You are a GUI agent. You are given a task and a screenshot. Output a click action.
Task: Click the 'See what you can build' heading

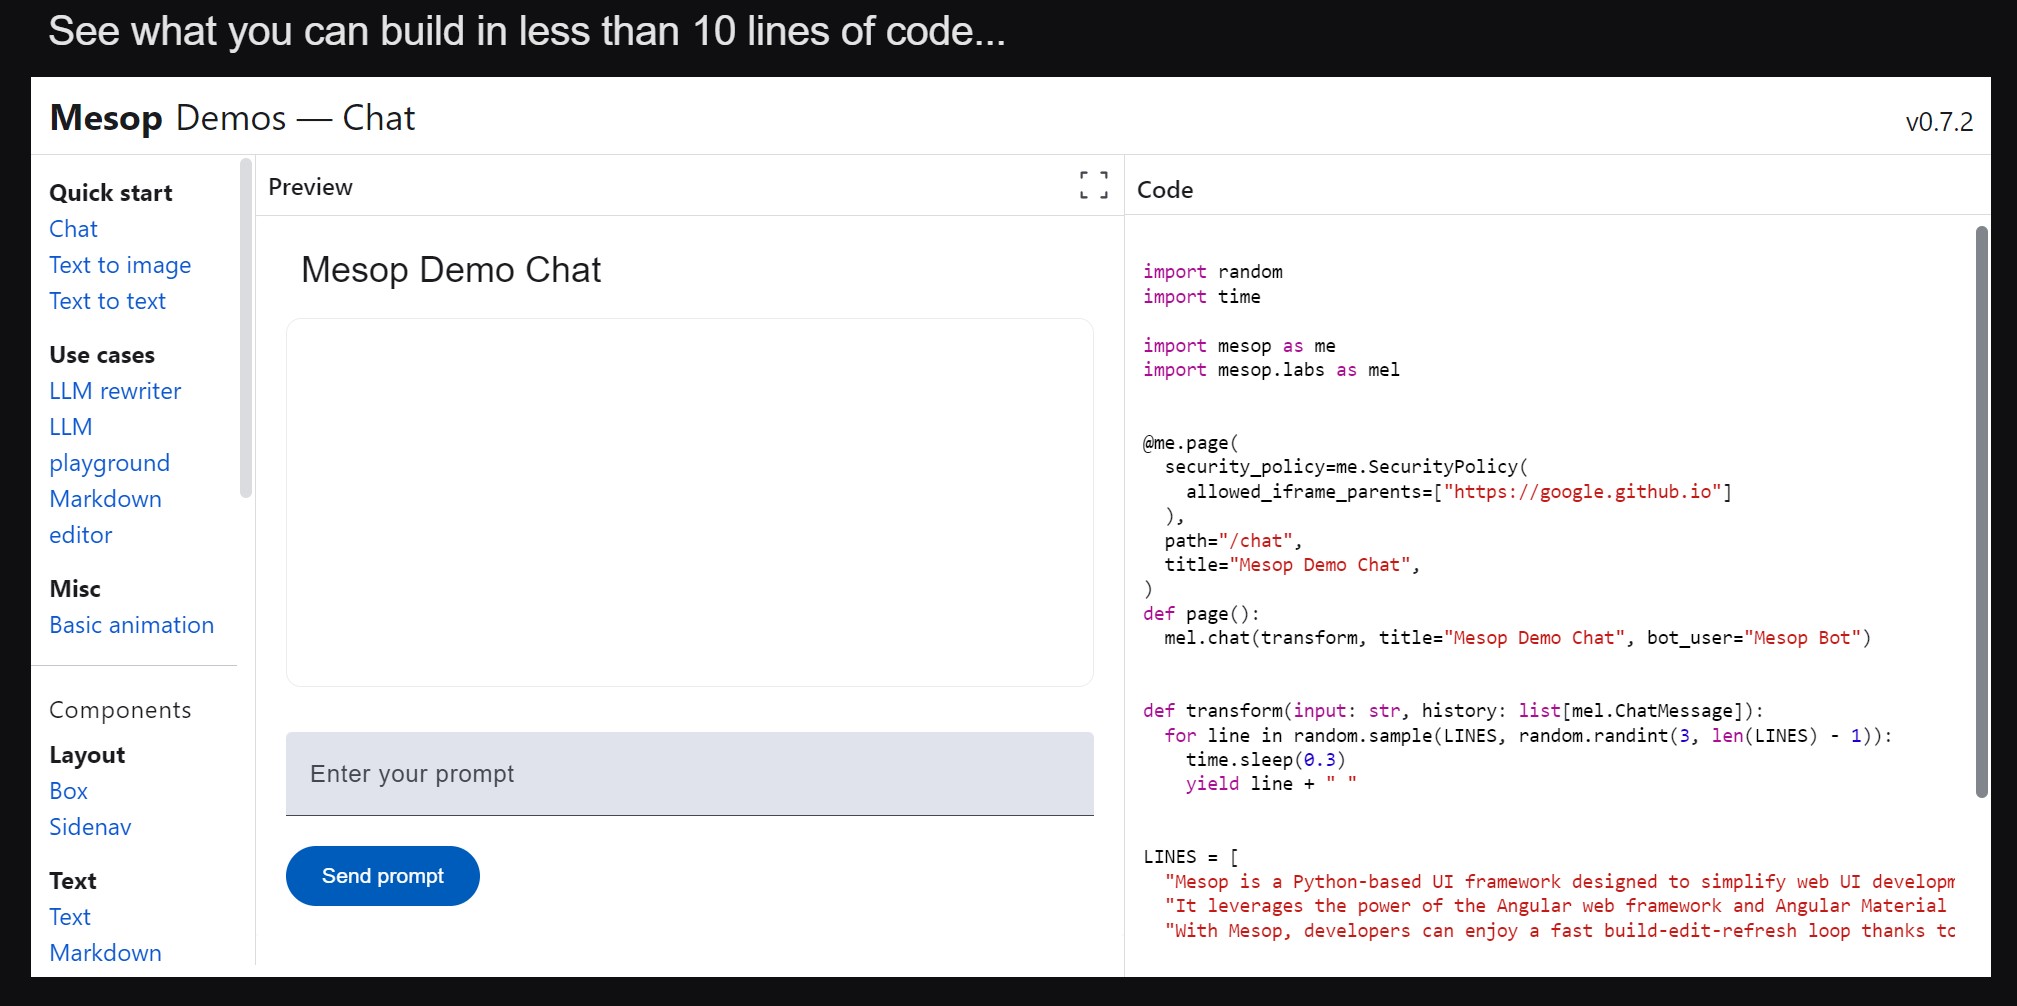click(526, 31)
